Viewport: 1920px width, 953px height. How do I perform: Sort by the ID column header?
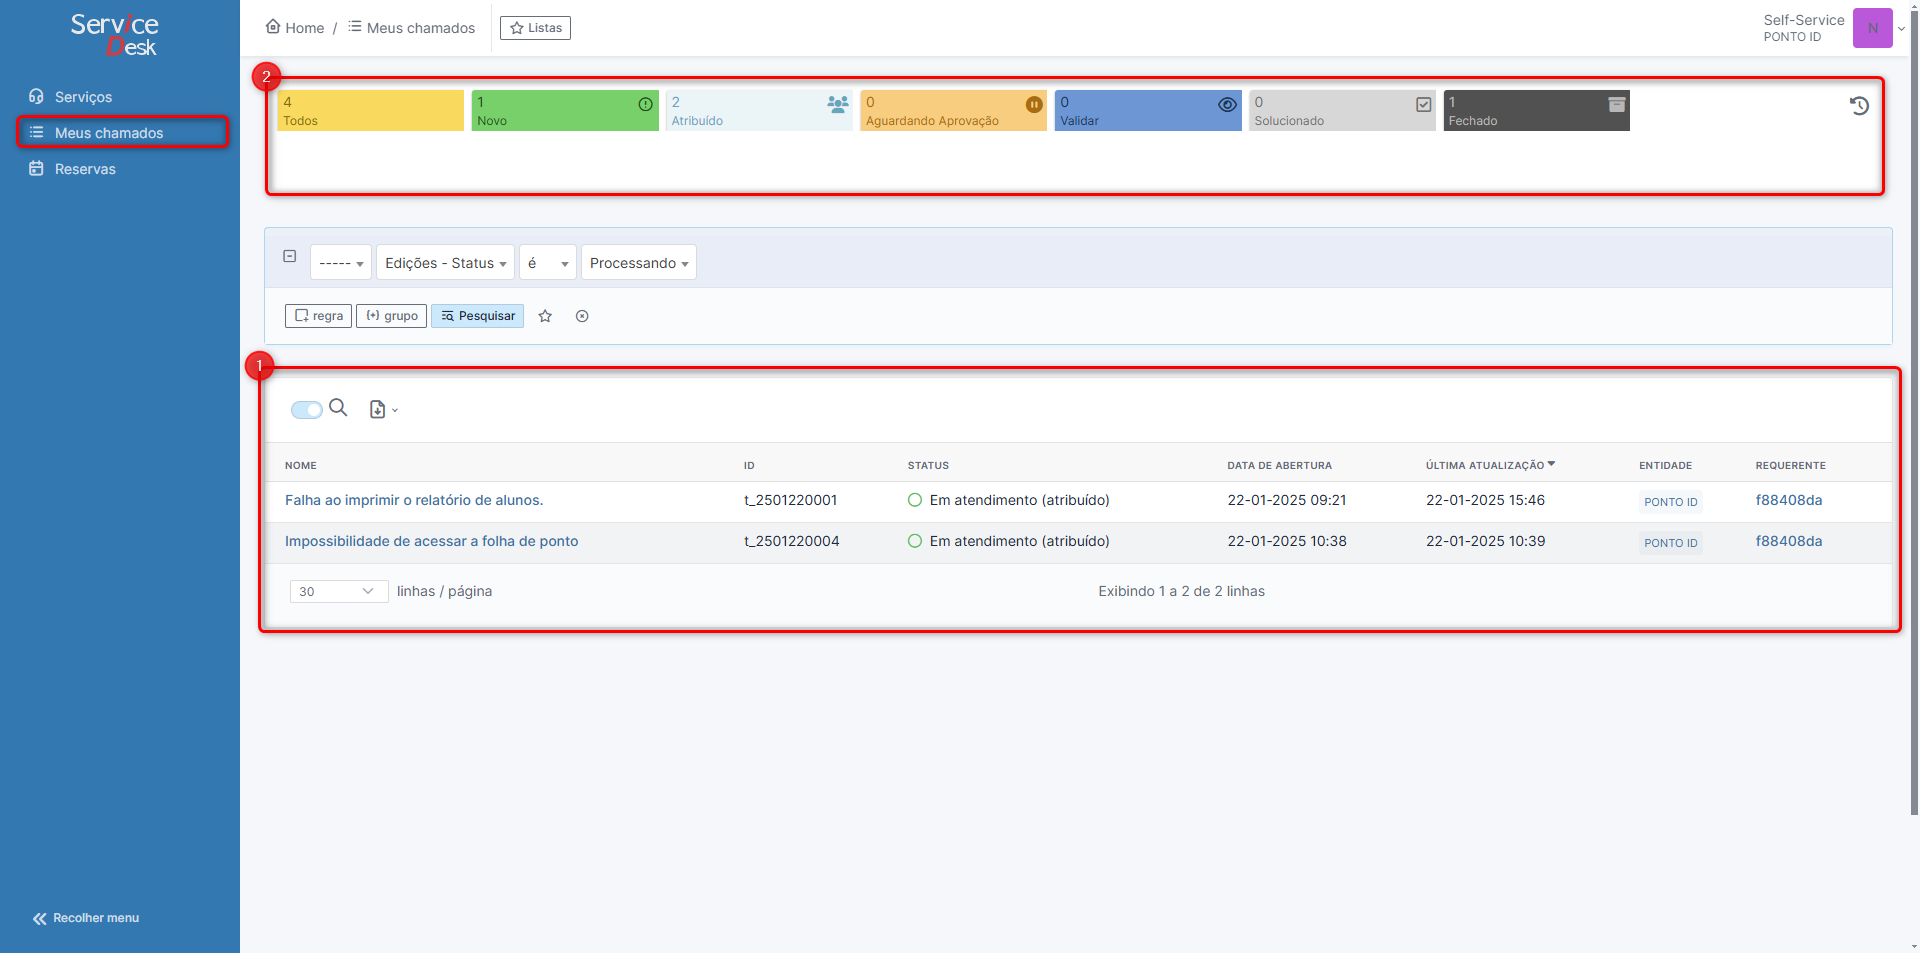pos(749,466)
